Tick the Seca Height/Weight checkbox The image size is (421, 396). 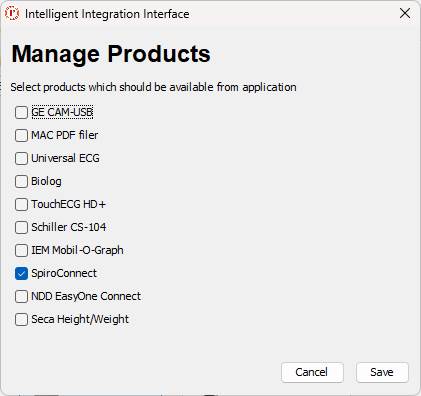[x=21, y=320]
